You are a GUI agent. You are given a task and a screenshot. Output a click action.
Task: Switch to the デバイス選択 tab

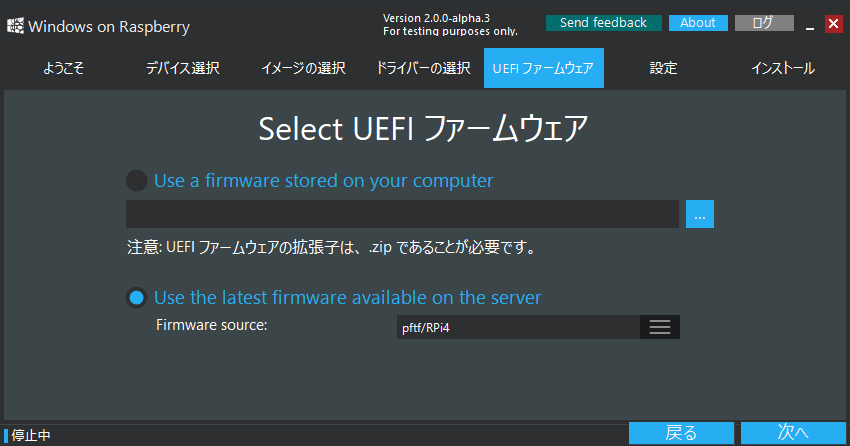183,68
